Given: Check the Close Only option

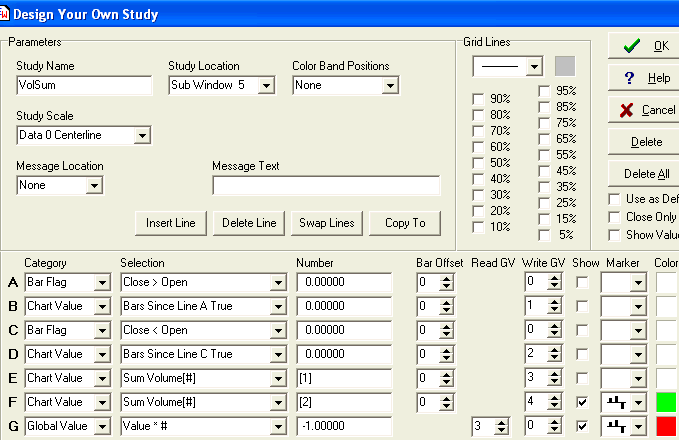Looking at the screenshot, I should point(615,217).
